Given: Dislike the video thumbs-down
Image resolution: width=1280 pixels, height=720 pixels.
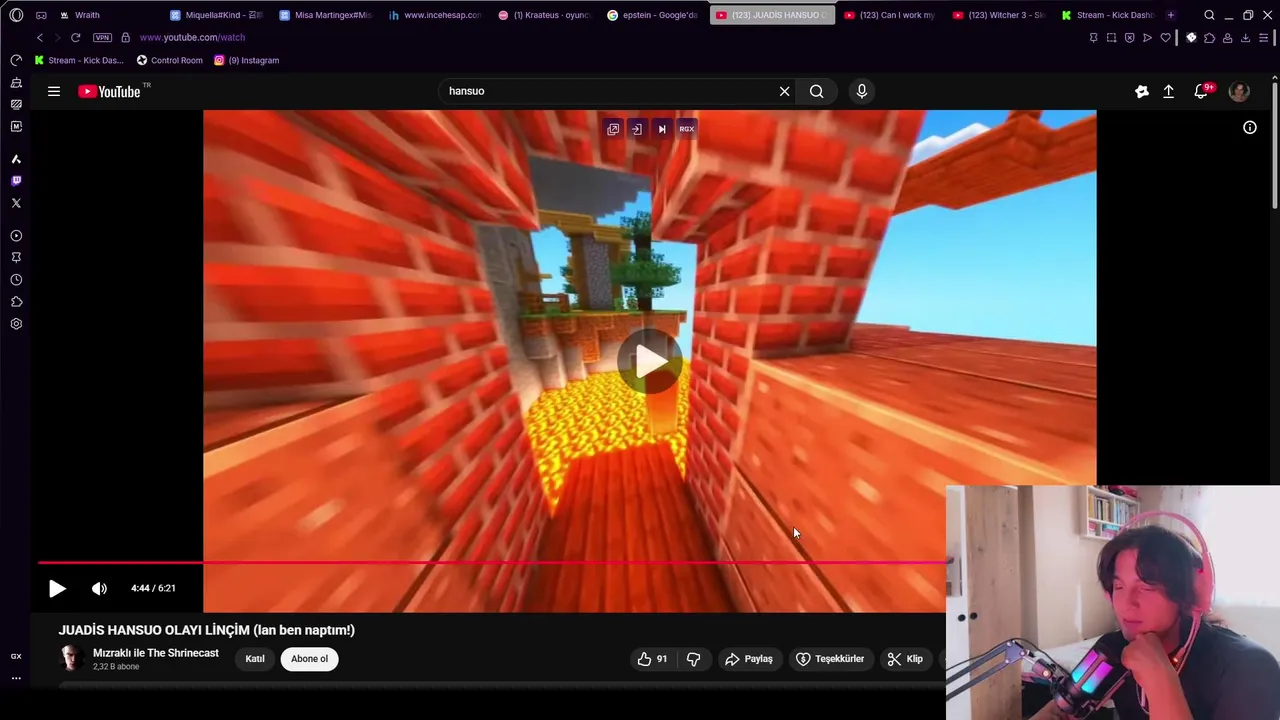Looking at the screenshot, I should tap(693, 659).
